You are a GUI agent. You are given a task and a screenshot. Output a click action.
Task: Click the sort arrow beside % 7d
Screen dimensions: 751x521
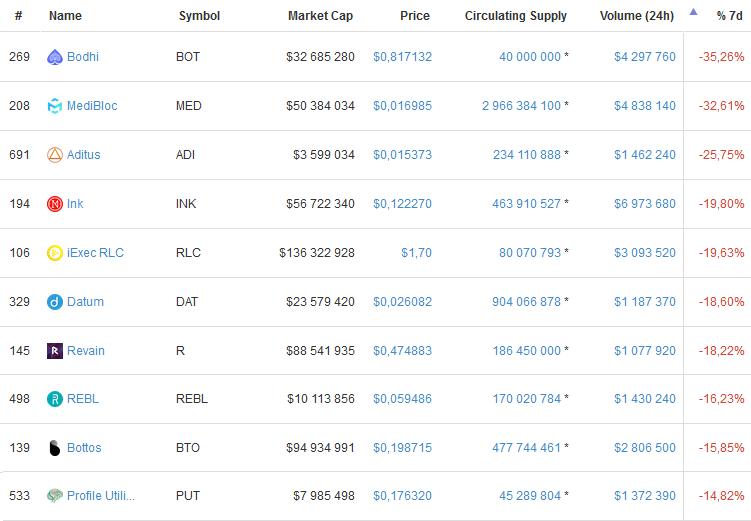[693, 12]
